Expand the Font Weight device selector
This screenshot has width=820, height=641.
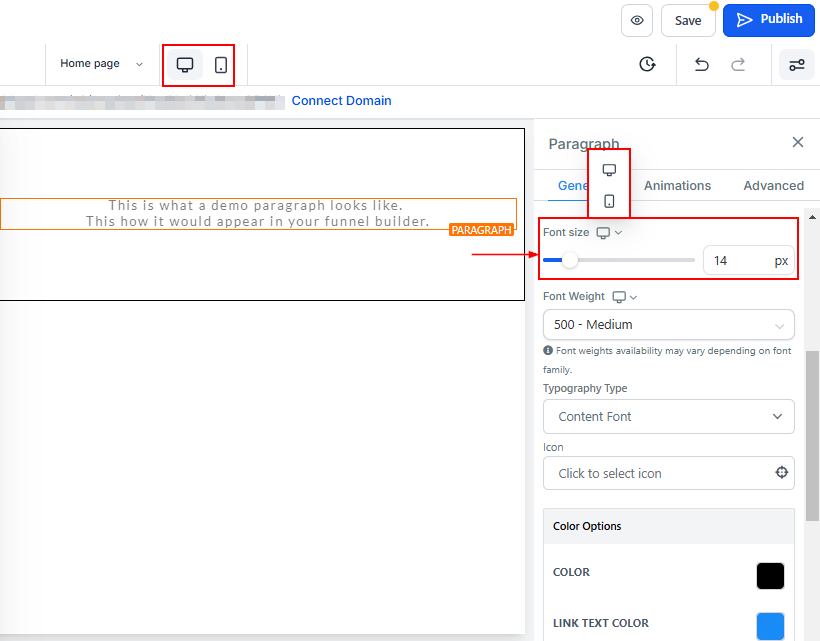[x=625, y=296]
